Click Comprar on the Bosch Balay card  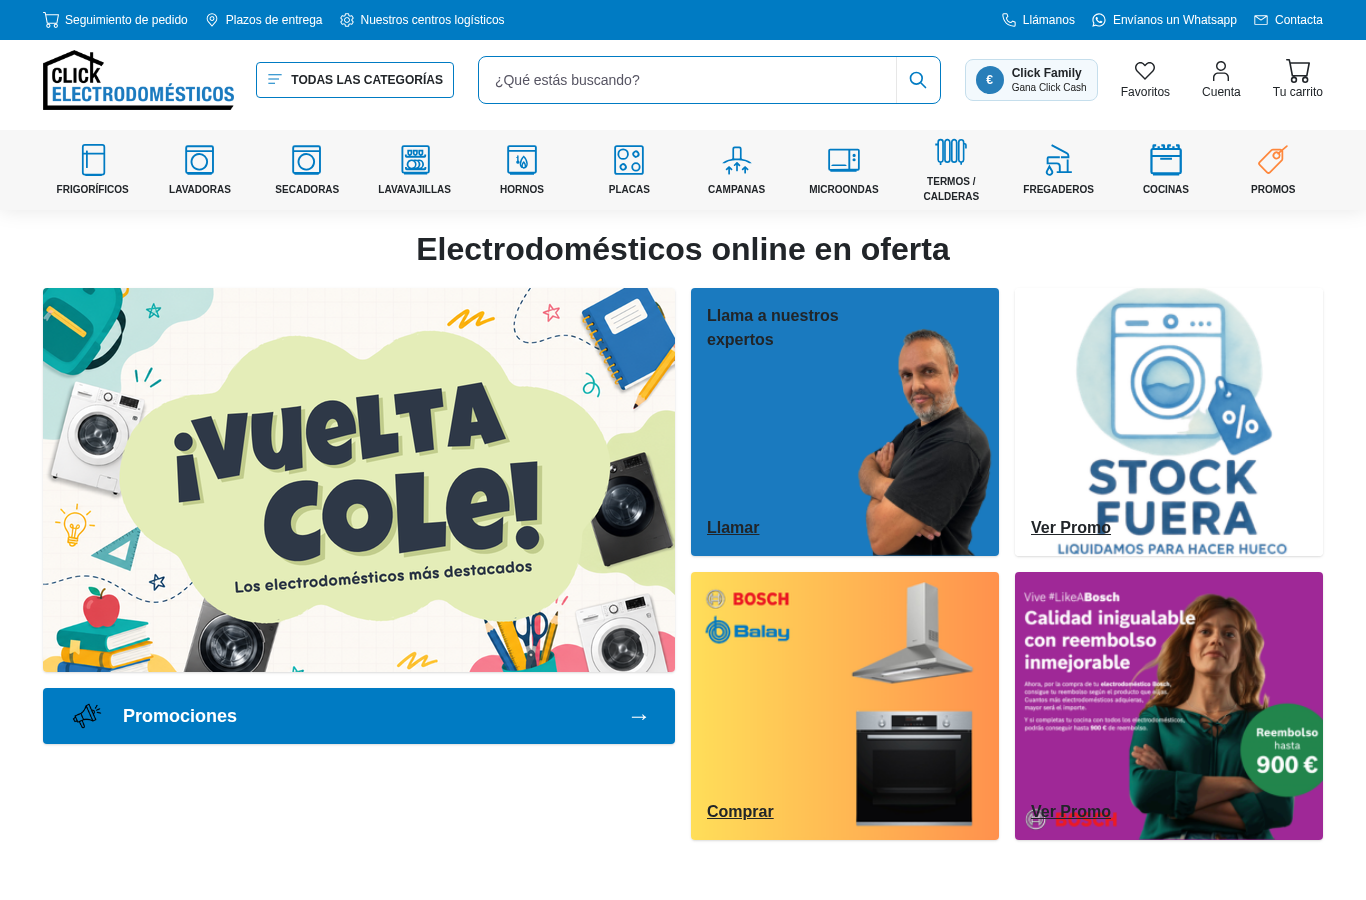740,812
